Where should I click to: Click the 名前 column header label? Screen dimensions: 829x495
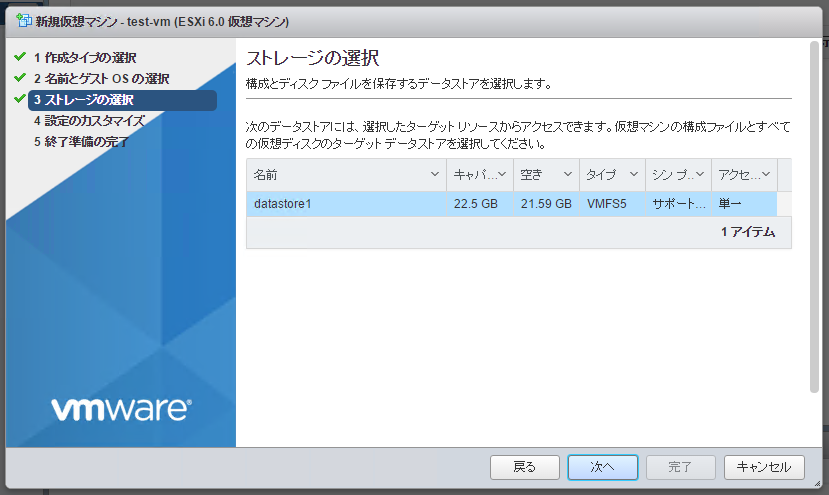point(265,175)
